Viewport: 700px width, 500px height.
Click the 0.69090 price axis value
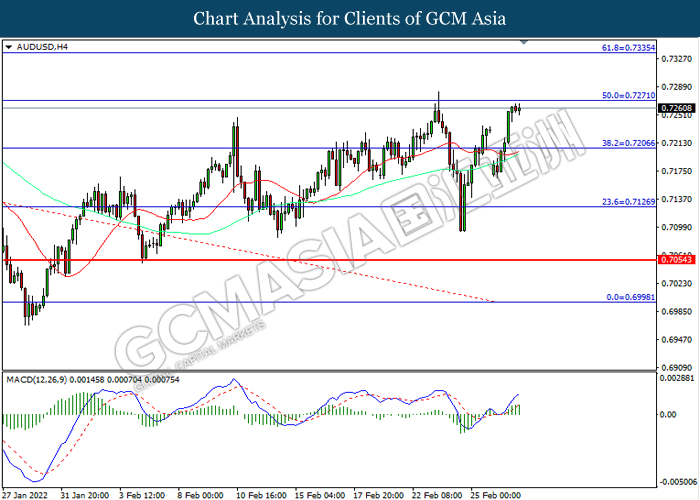676,368
